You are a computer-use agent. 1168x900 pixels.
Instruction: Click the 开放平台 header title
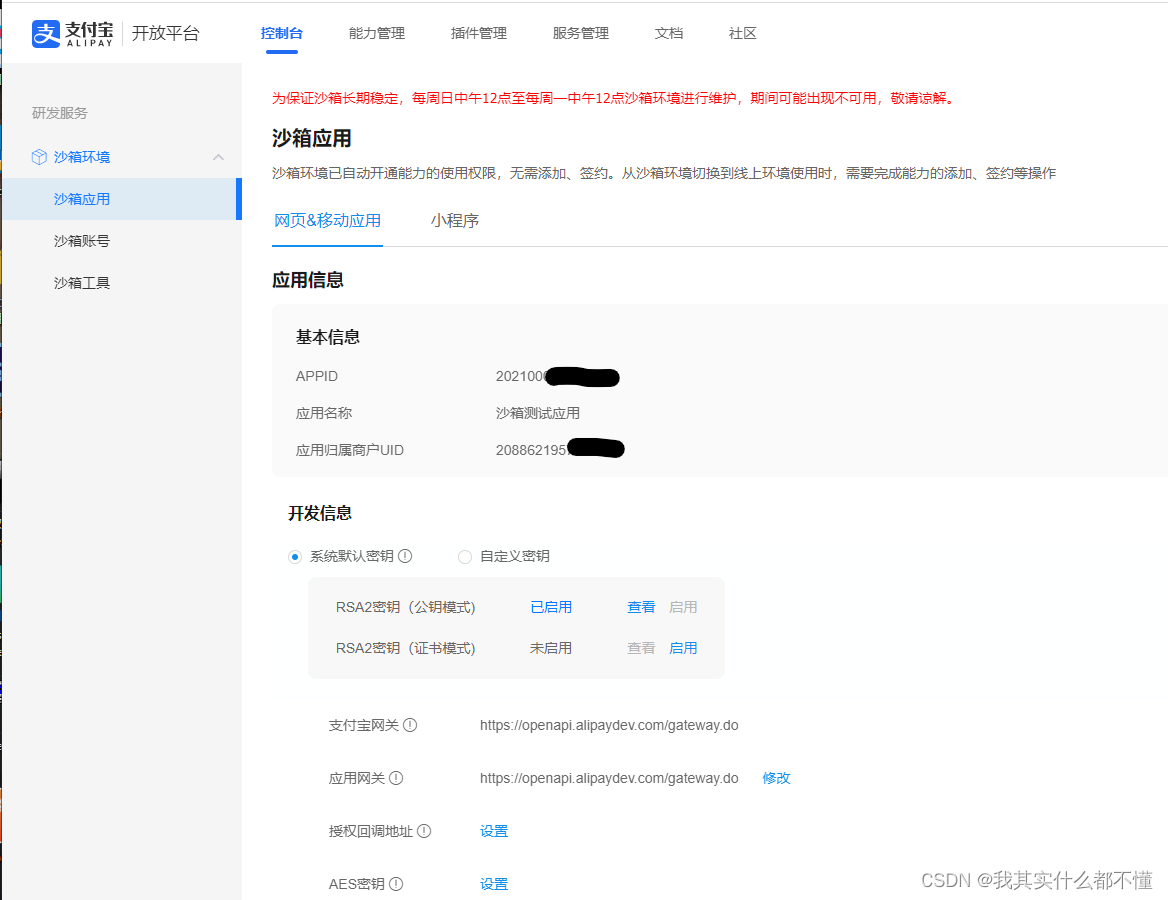[166, 34]
